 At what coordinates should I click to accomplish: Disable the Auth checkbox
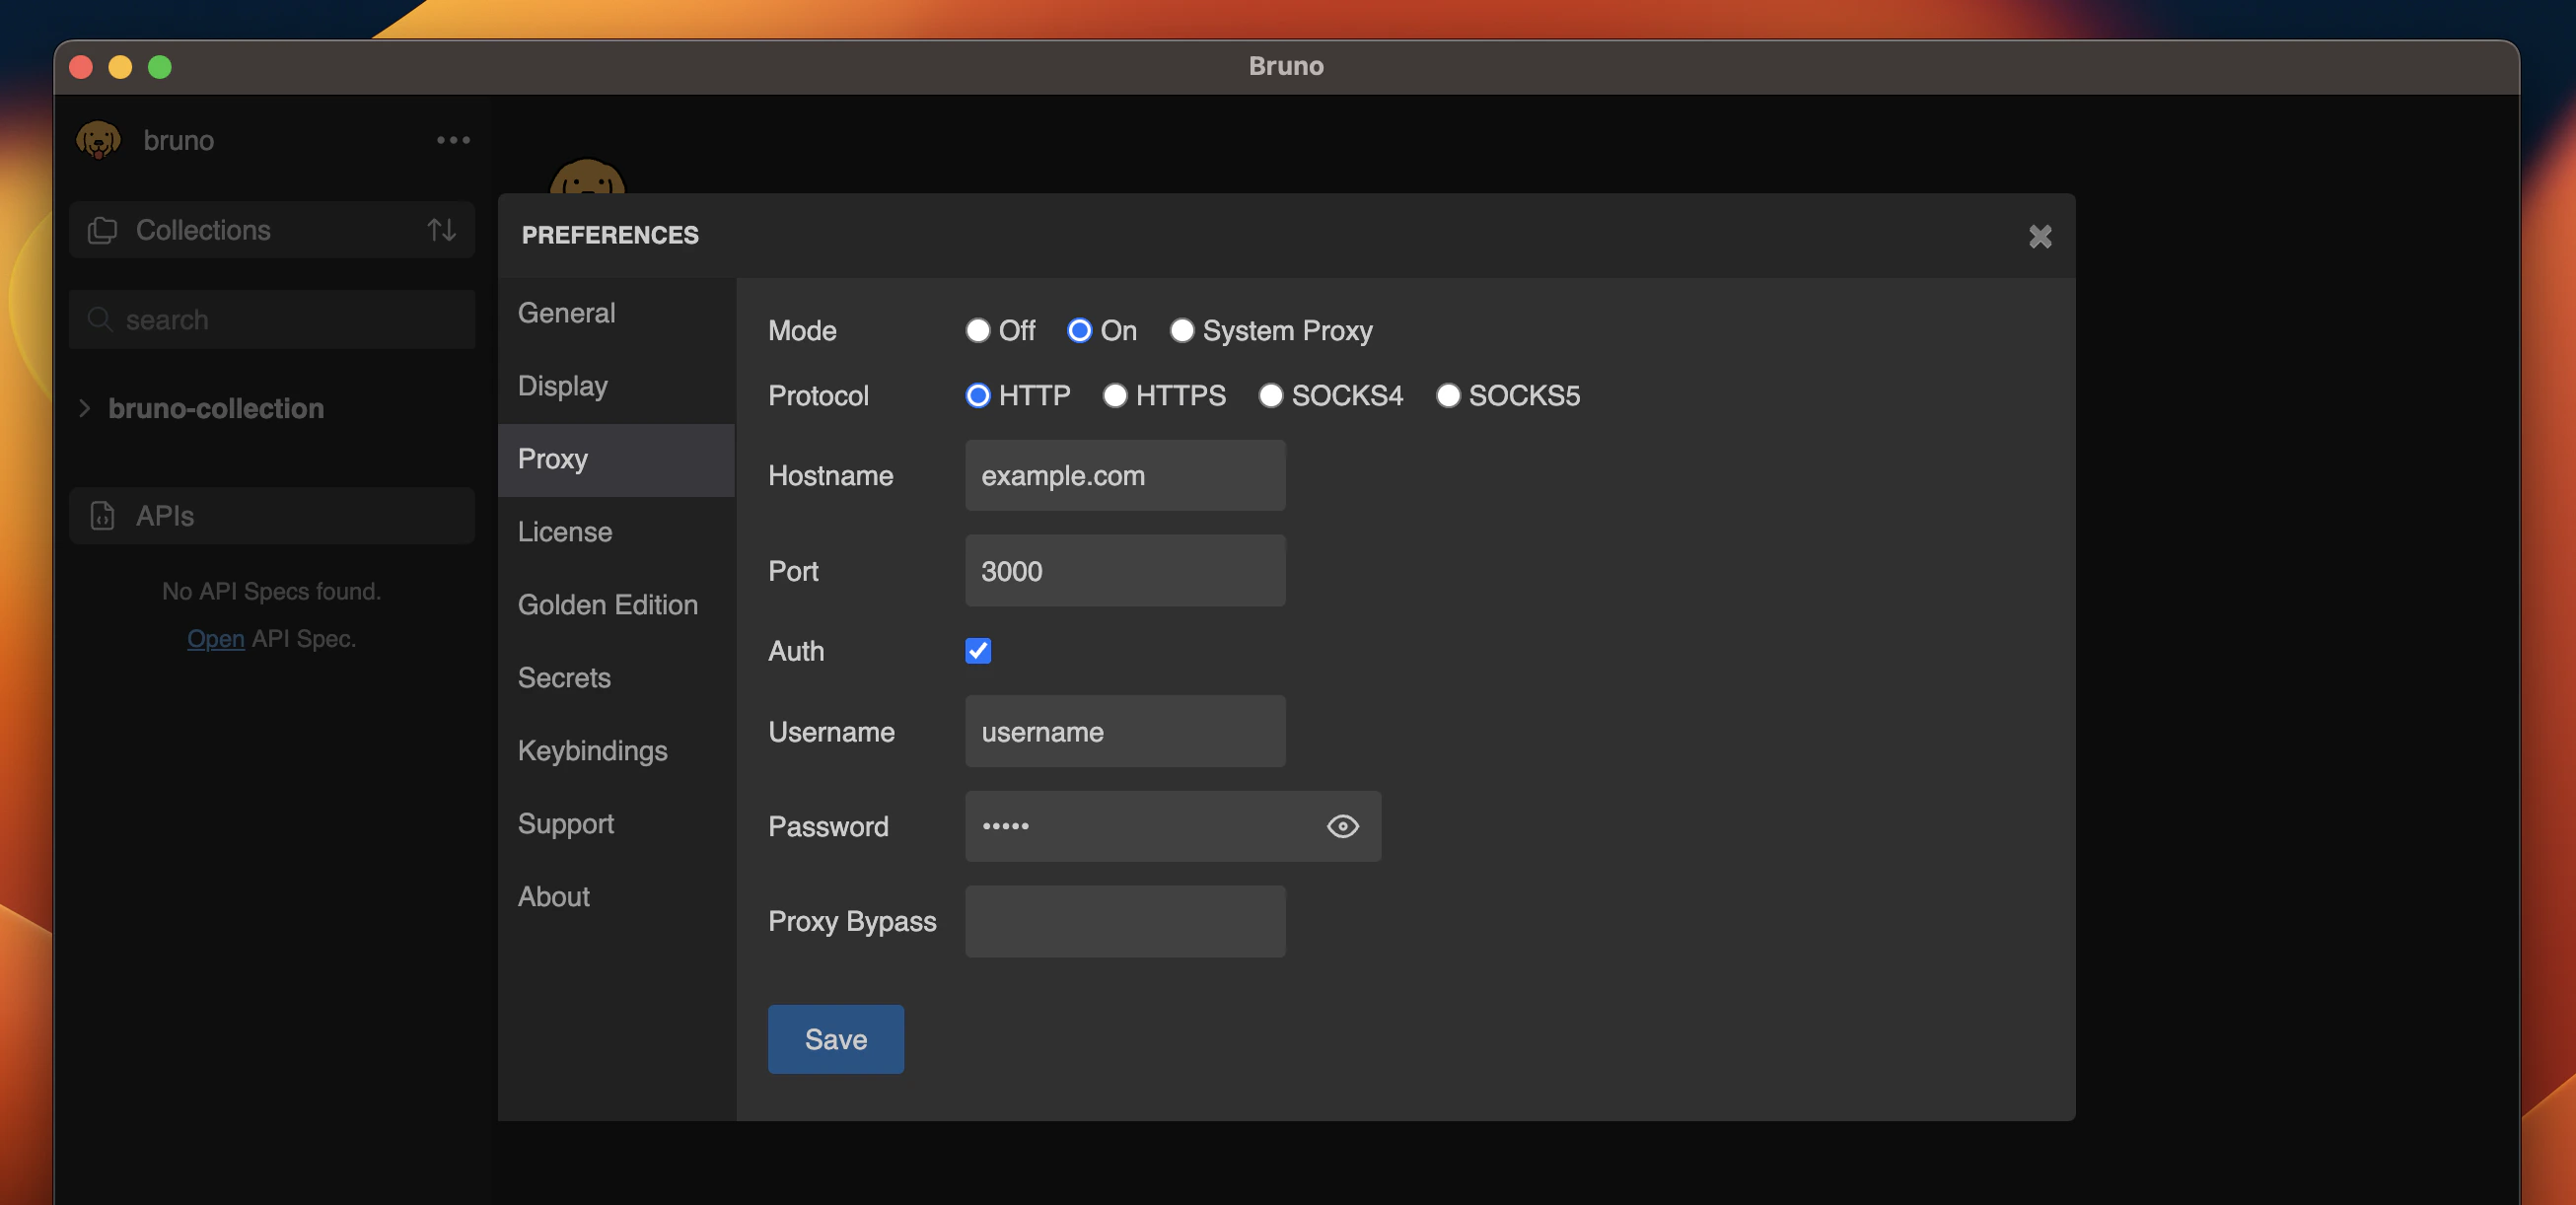[978, 651]
